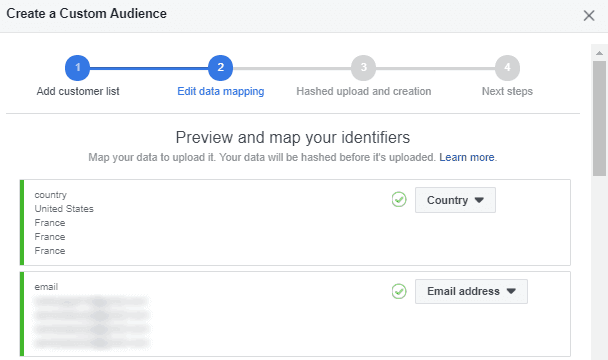Close the Create a Custom Audience dialog
Screen dimensions: 608x360
pos(589,16)
